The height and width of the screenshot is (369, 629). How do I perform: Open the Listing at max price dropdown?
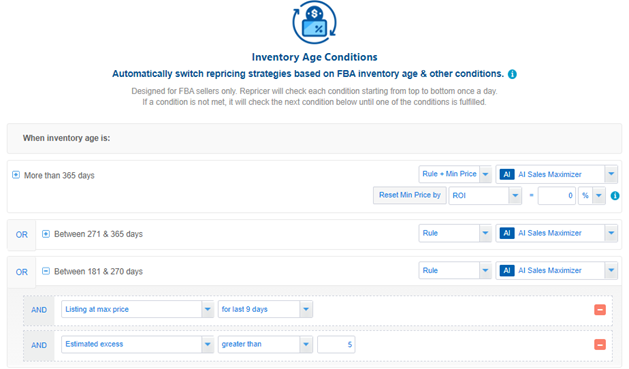tap(137, 309)
